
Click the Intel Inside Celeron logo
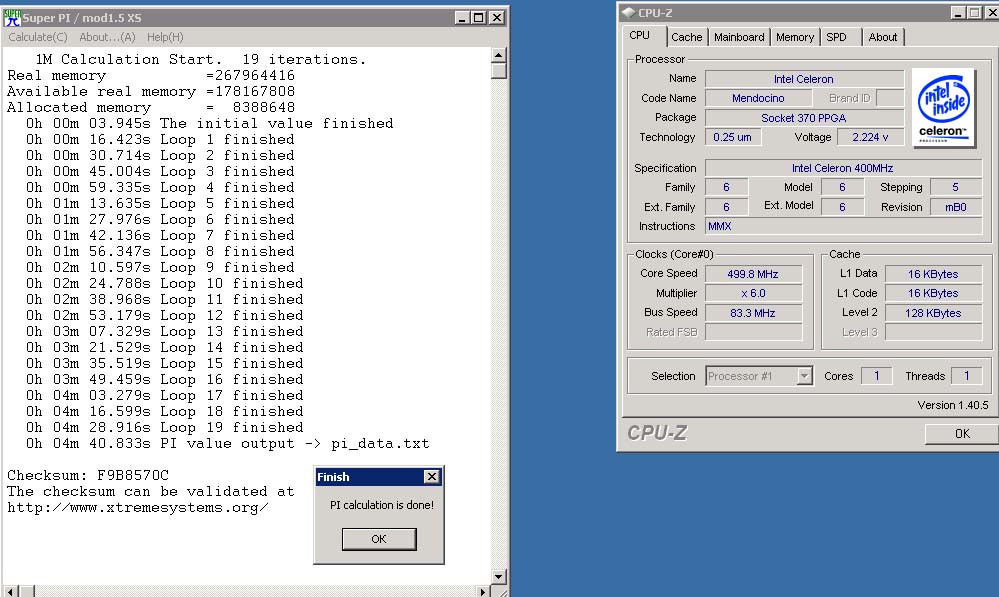coord(944,108)
